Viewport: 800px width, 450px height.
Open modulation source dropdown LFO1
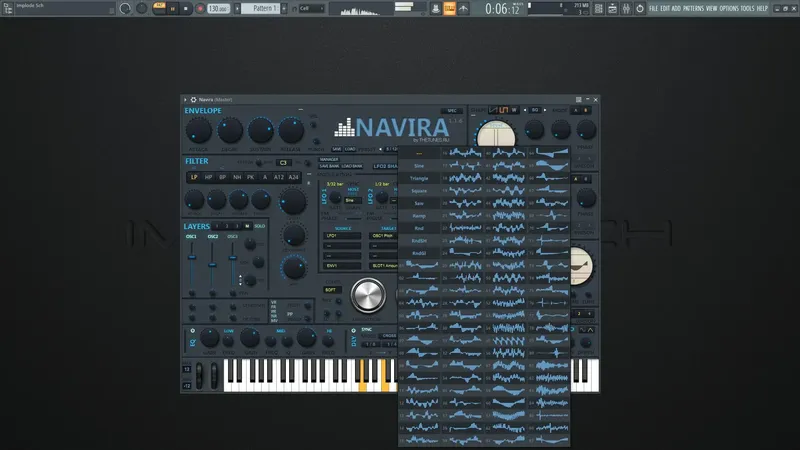[x=342, y=236]
